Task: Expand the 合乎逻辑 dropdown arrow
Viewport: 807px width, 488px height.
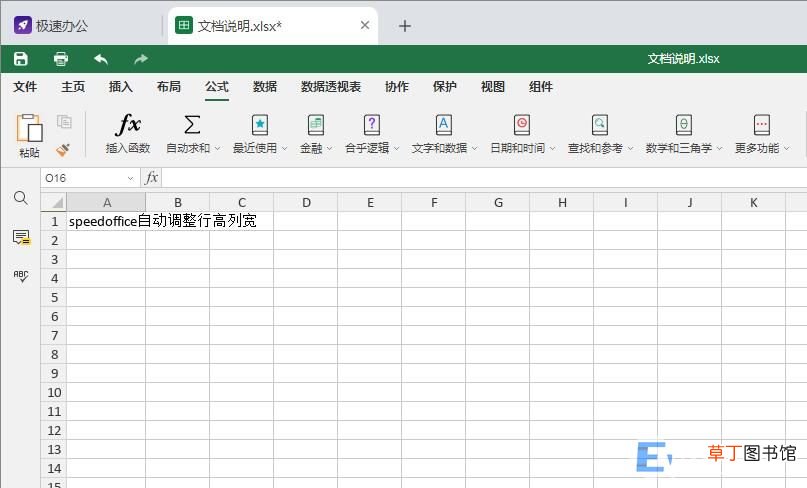Action: tap(397, 148)
